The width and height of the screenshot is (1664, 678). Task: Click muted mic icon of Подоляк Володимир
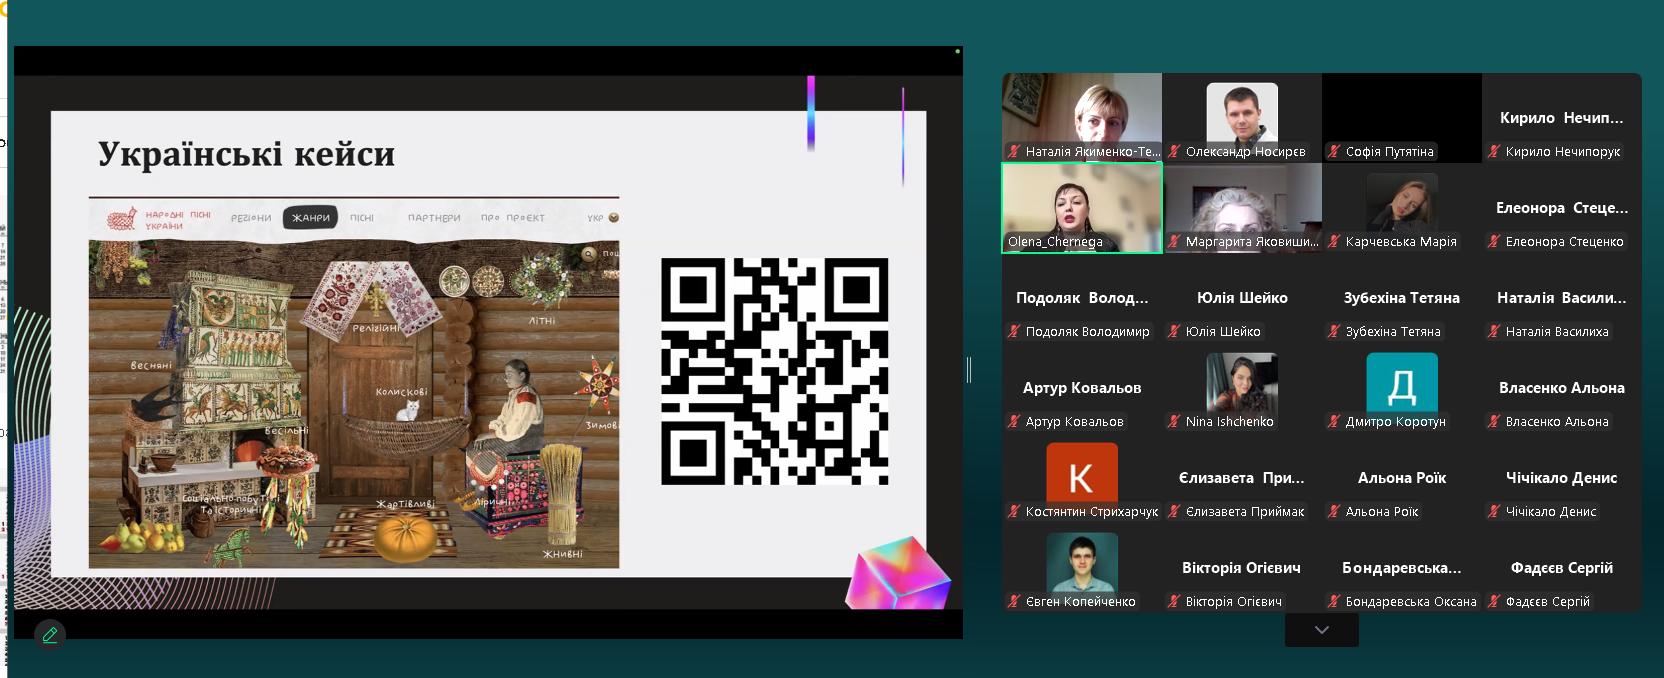pos(1014,332)
